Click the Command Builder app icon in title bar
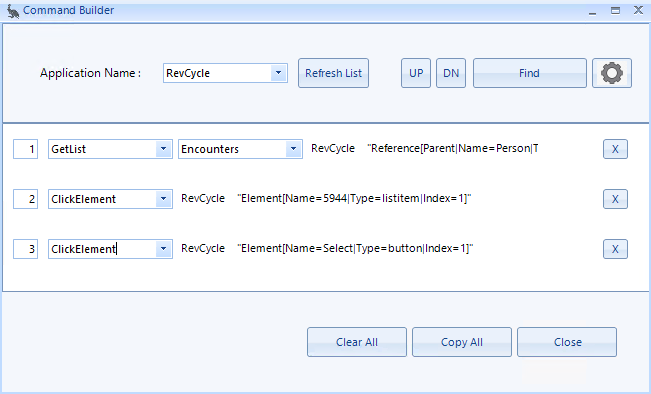Image resolution: width=651 pixels, height=394 pixels. click(x=13, y=11)
